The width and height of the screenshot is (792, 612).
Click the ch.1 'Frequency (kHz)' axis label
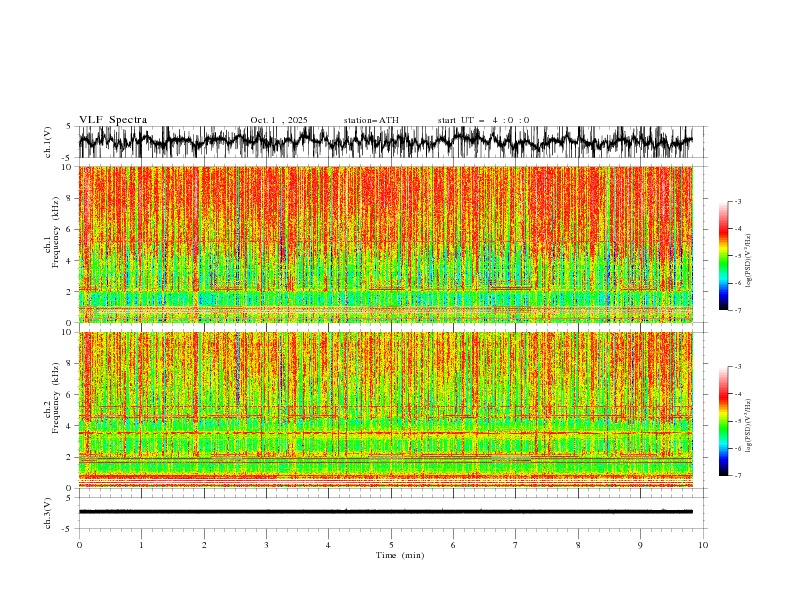56,233
